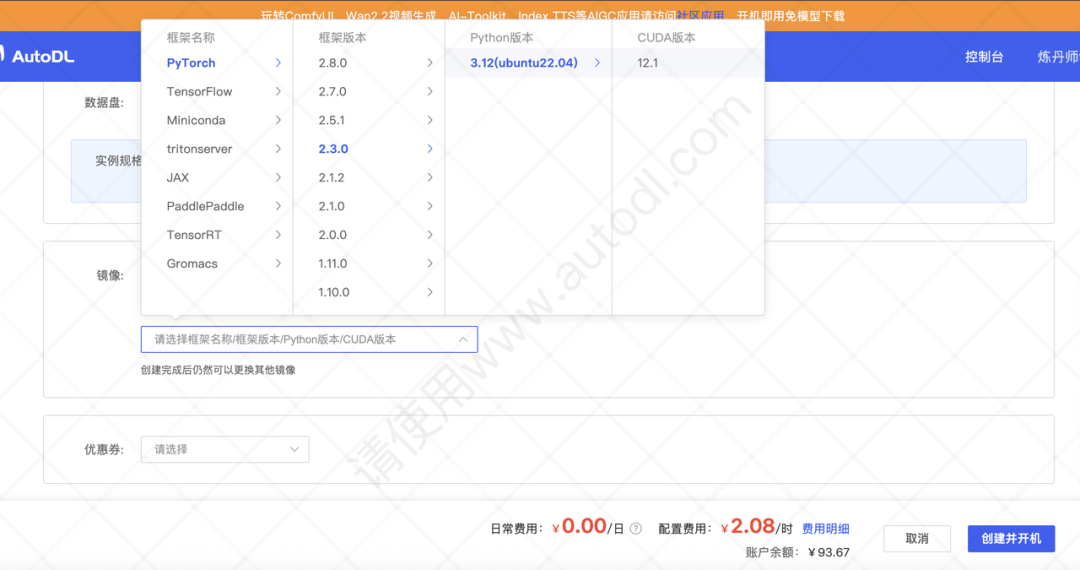Click chevron beside version 2.8.0
1080x570 pixels.
coord(430,63)
